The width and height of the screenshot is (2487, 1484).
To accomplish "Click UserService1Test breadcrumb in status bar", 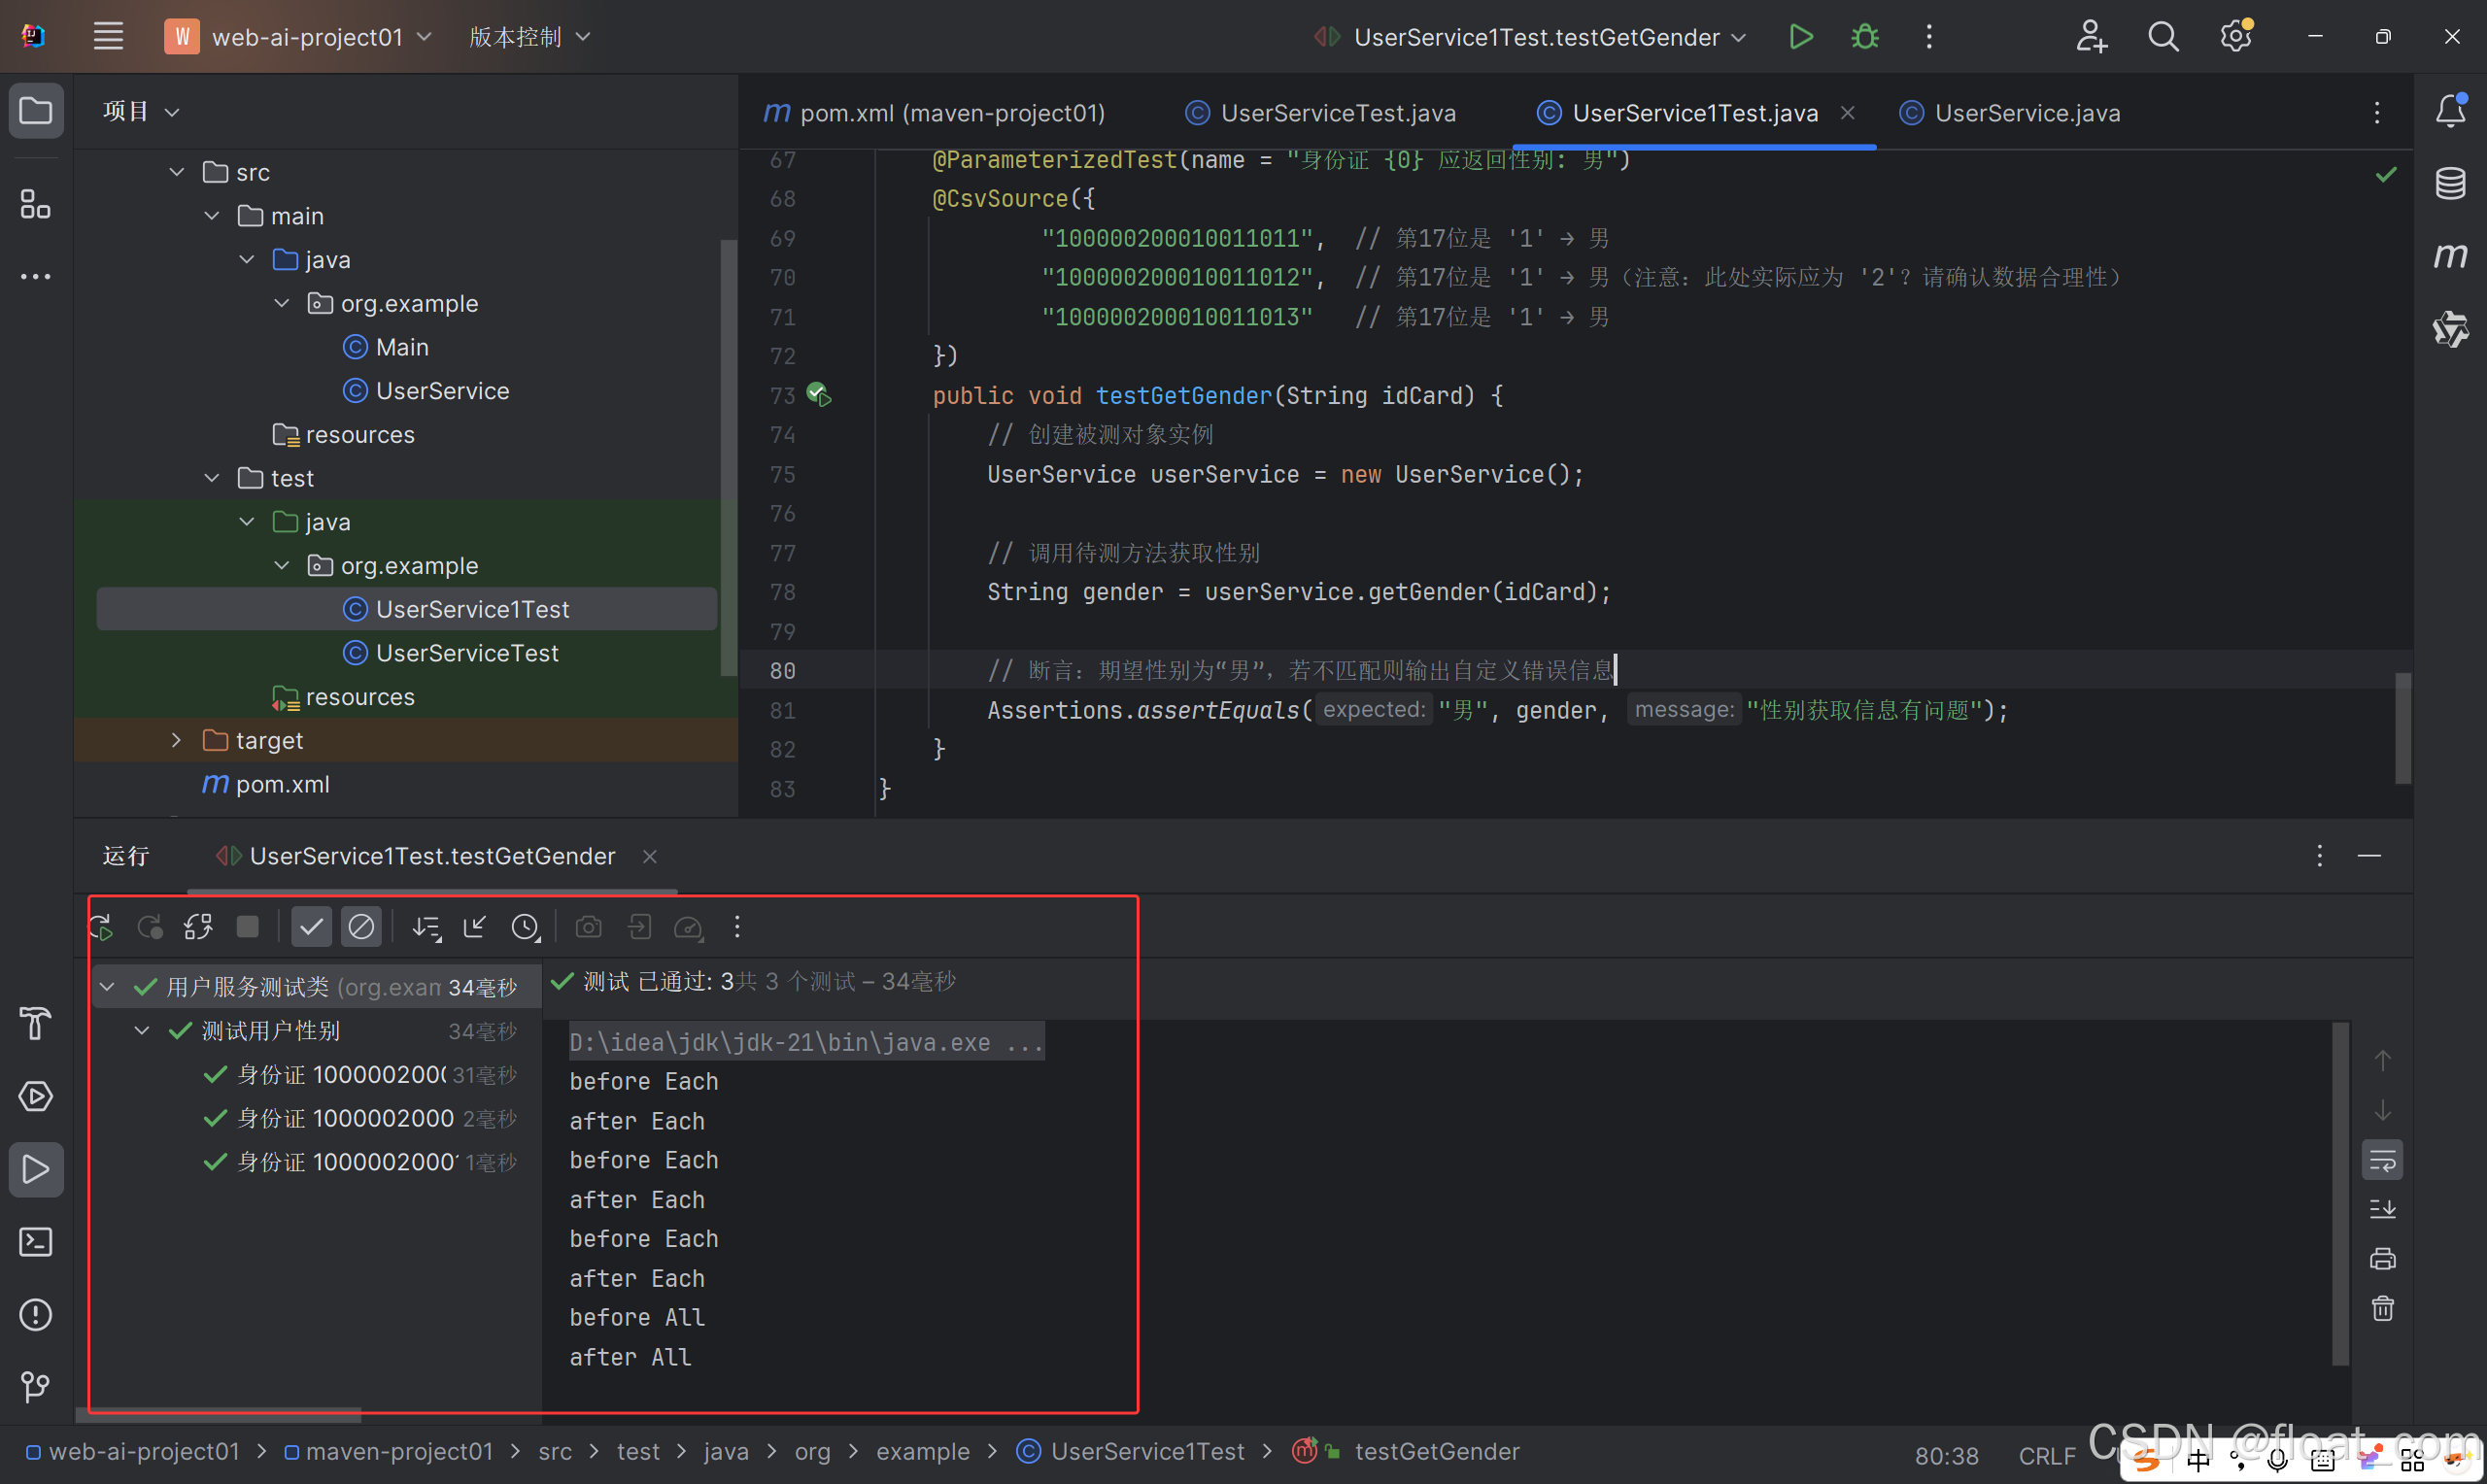I will click(x=1146, y=1451).
